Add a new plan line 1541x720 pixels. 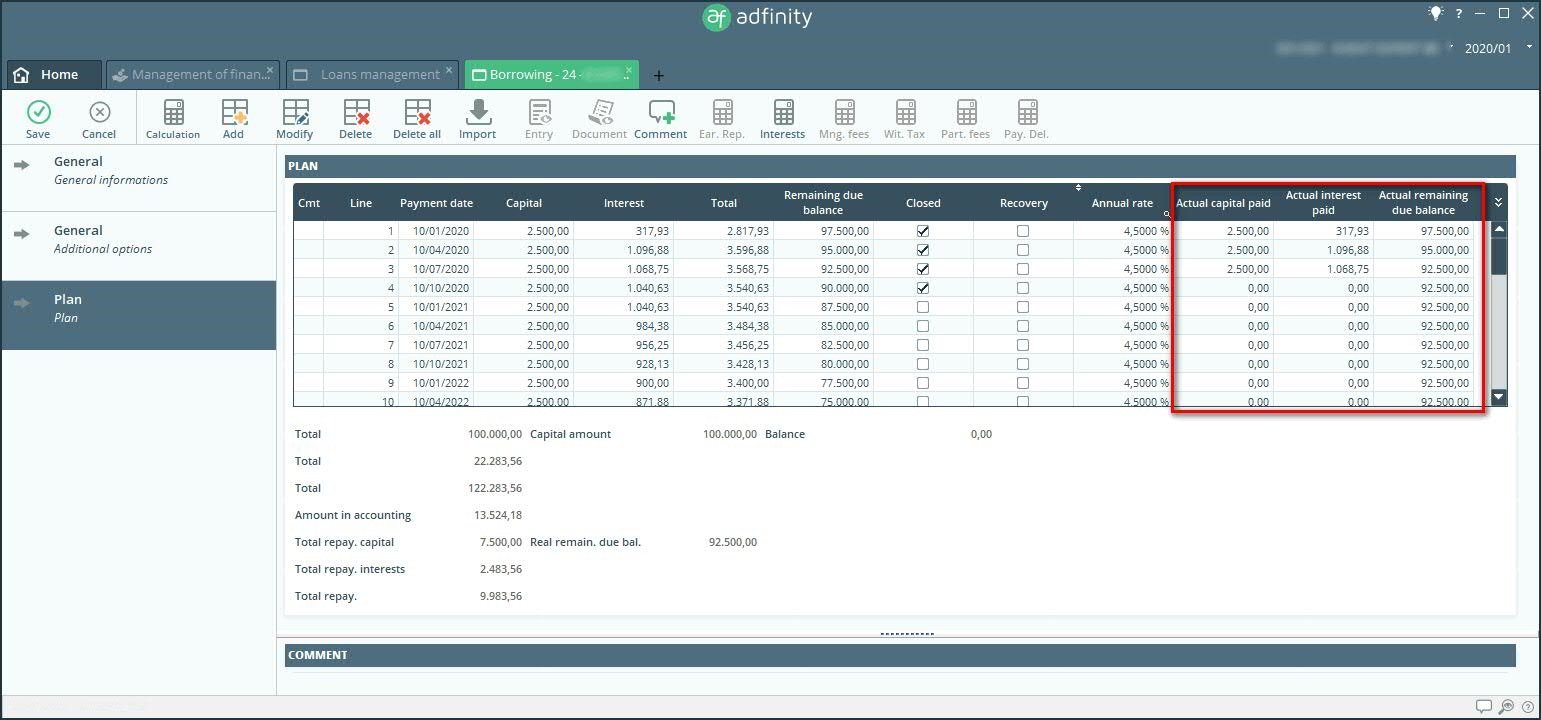click(x=234, y=113)
